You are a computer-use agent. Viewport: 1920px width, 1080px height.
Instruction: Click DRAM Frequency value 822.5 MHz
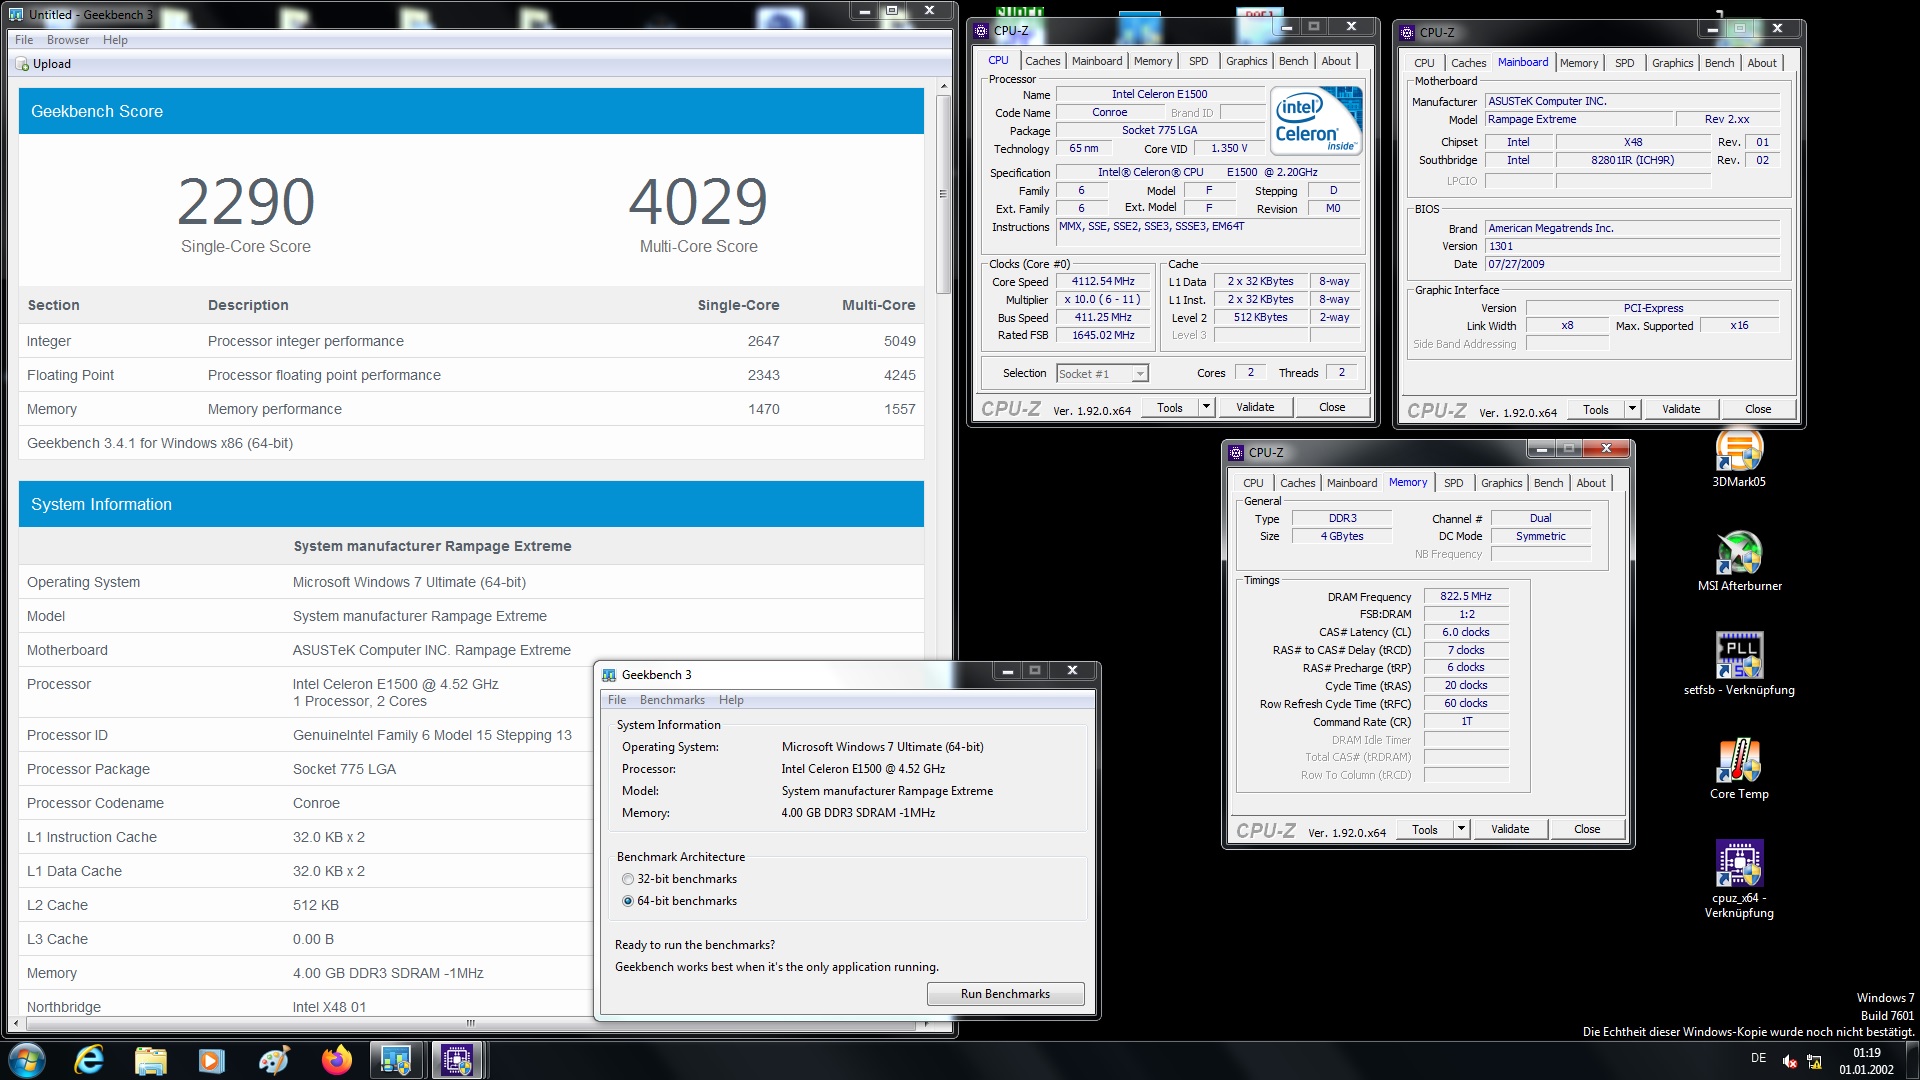1465,596
